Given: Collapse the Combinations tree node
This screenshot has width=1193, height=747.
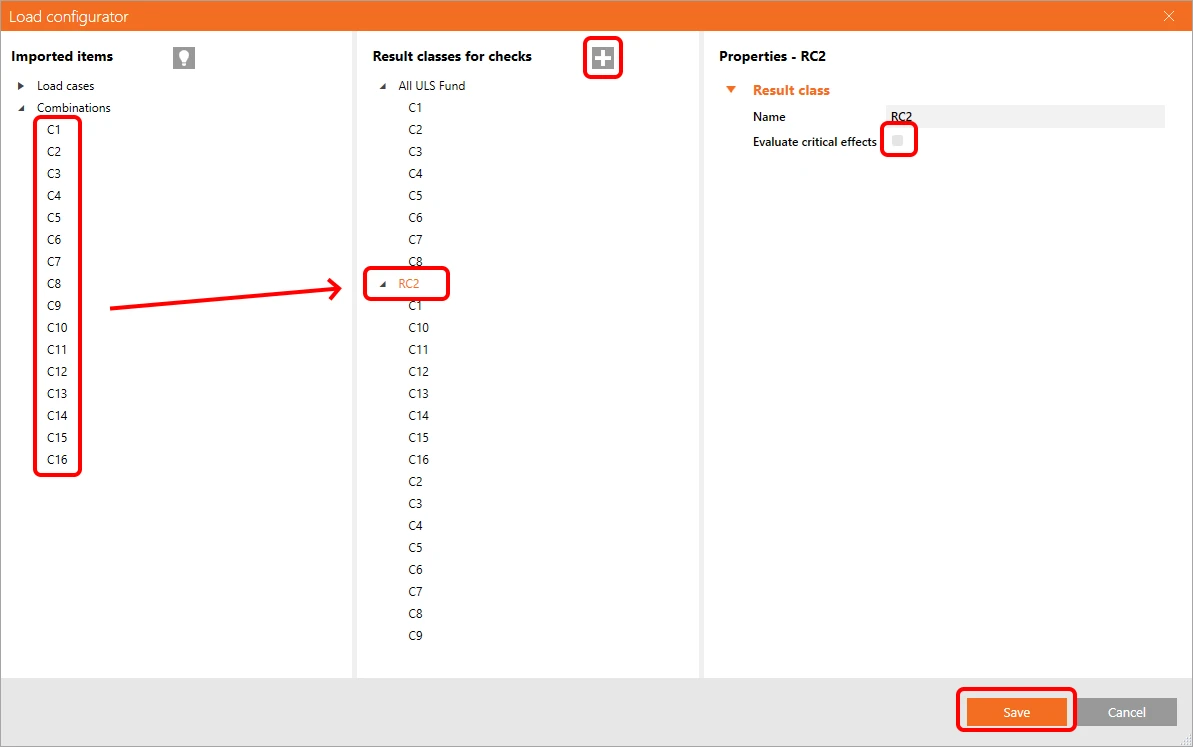Looking at the screenshot, I should (x=21, y=108).
